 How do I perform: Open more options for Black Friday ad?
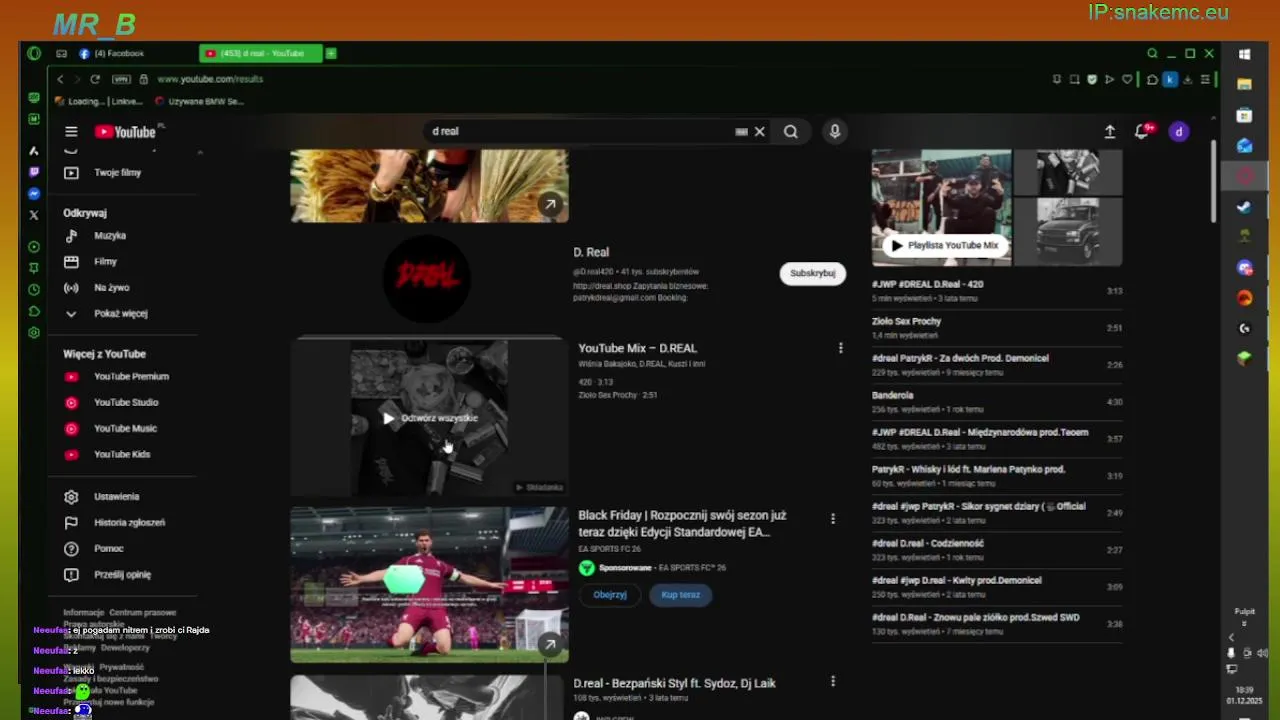(832, 518)
